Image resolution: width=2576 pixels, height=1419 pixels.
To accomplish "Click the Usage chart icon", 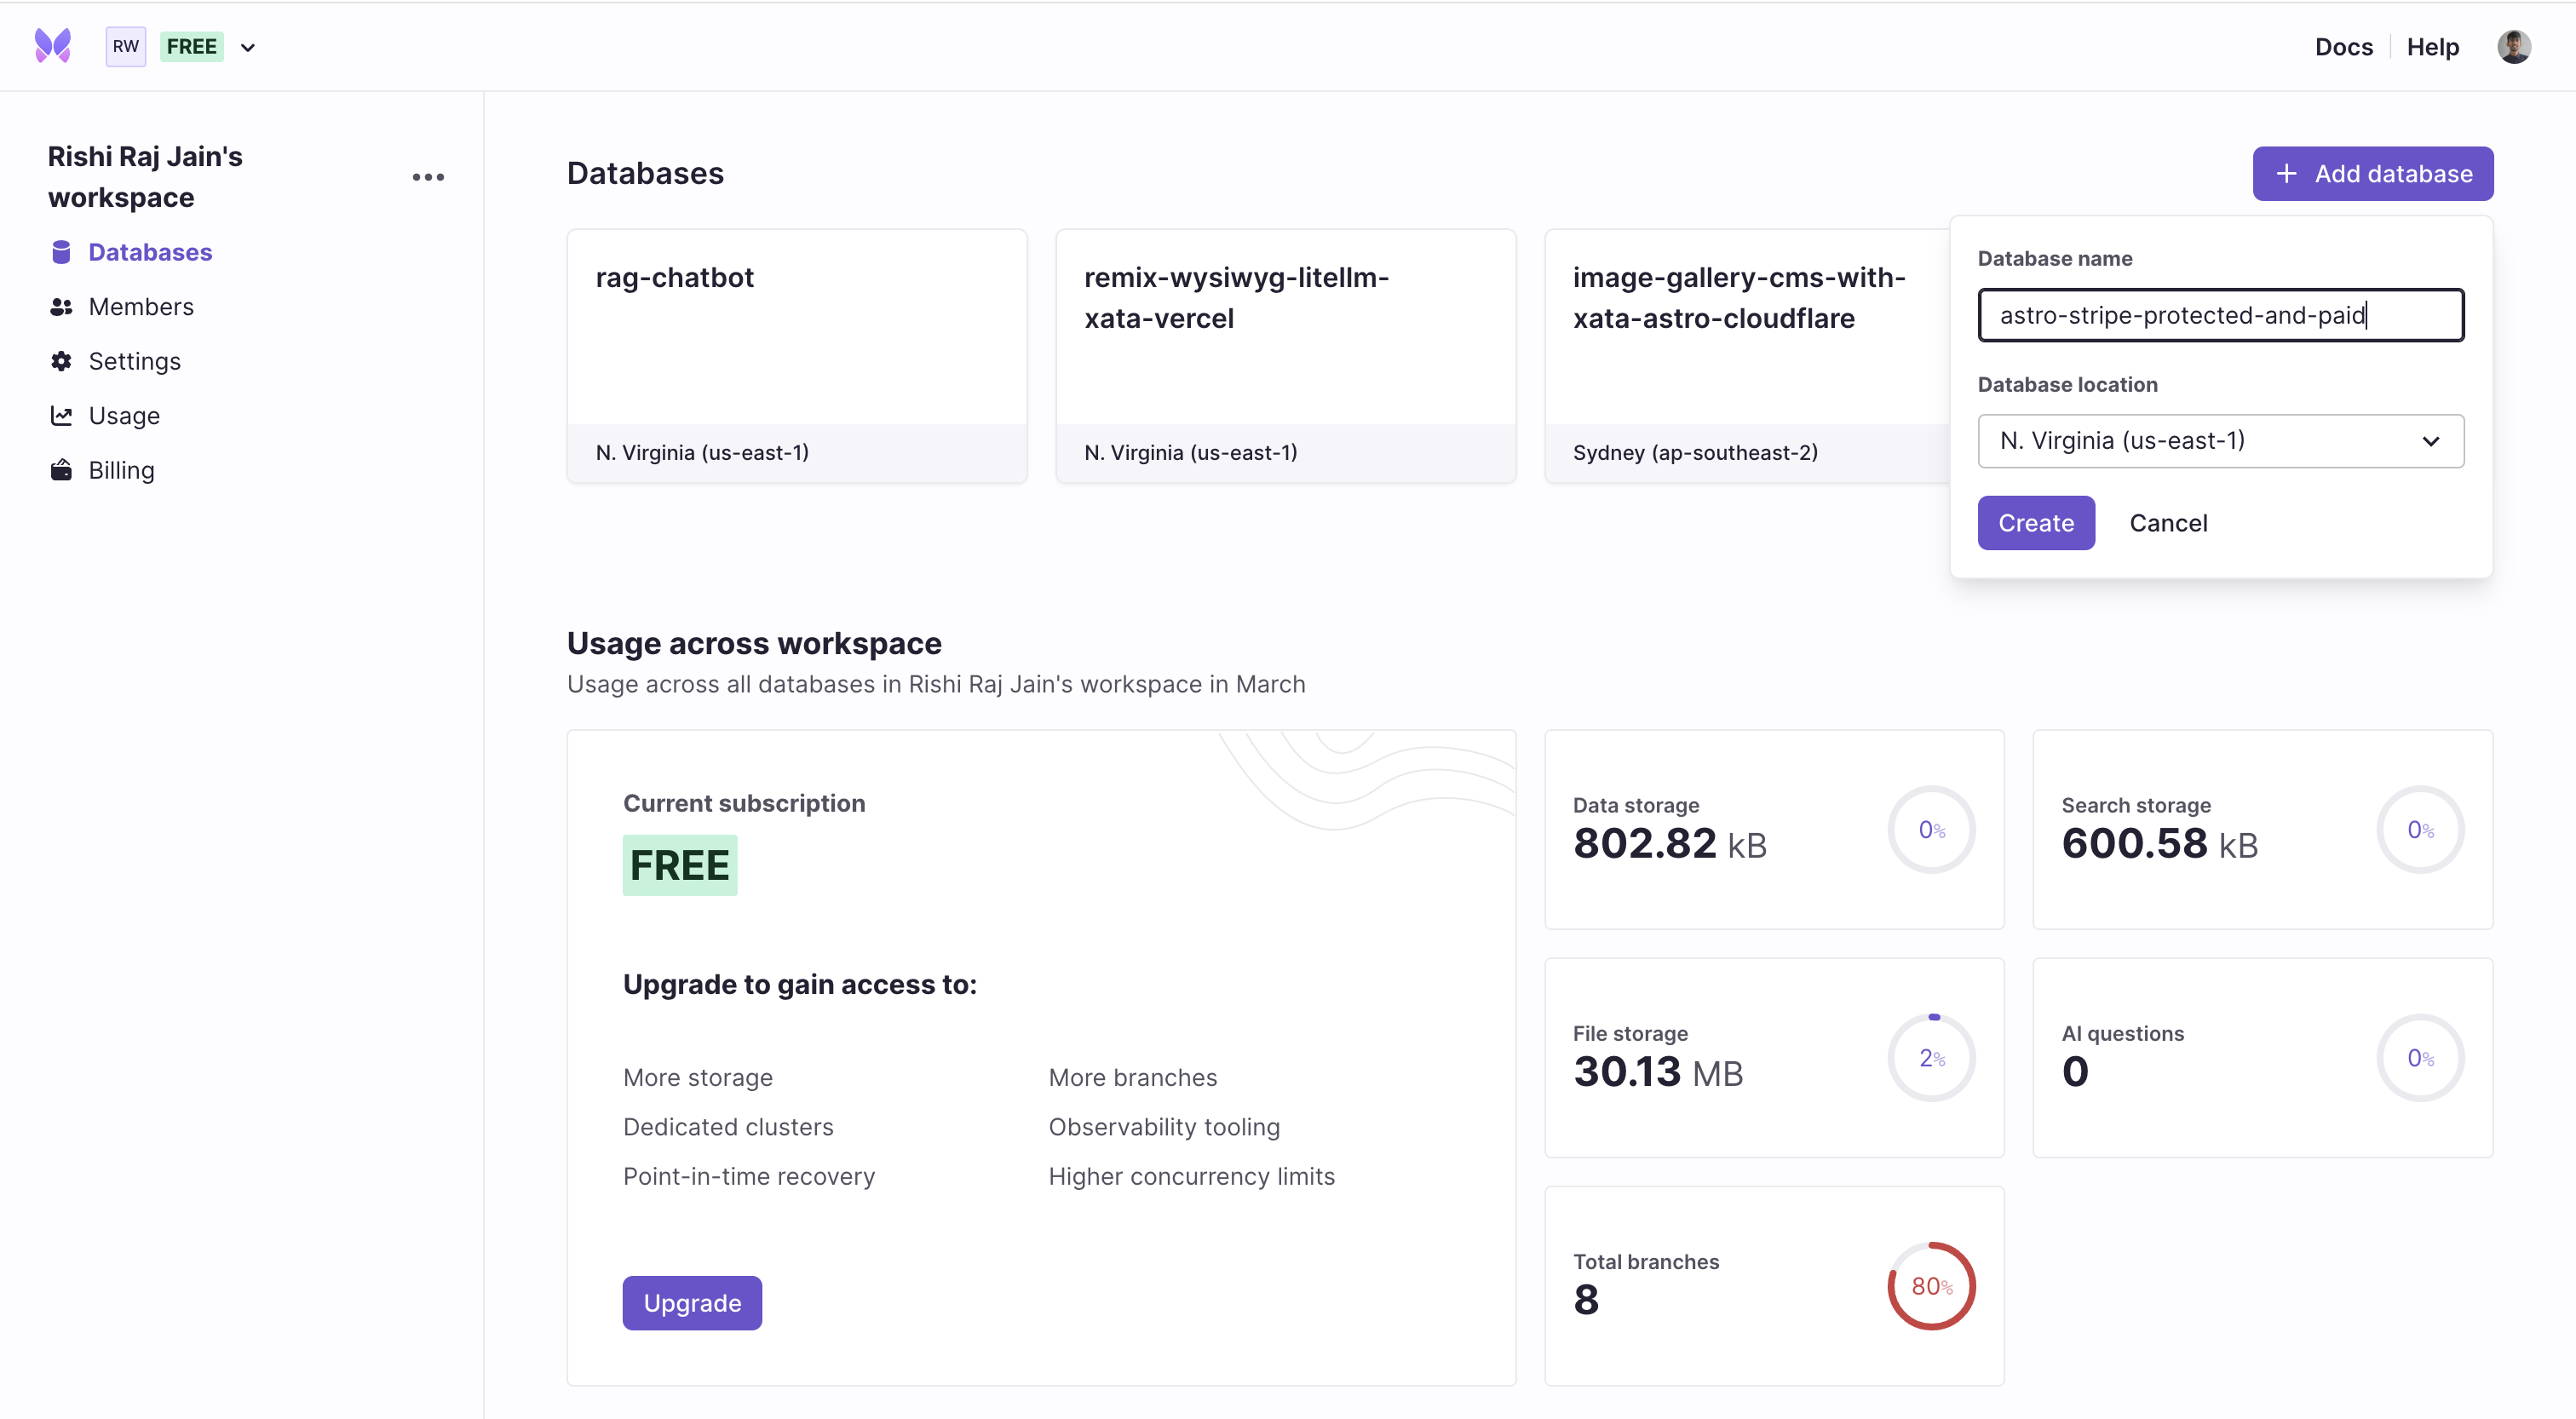I will pos(61,416).
